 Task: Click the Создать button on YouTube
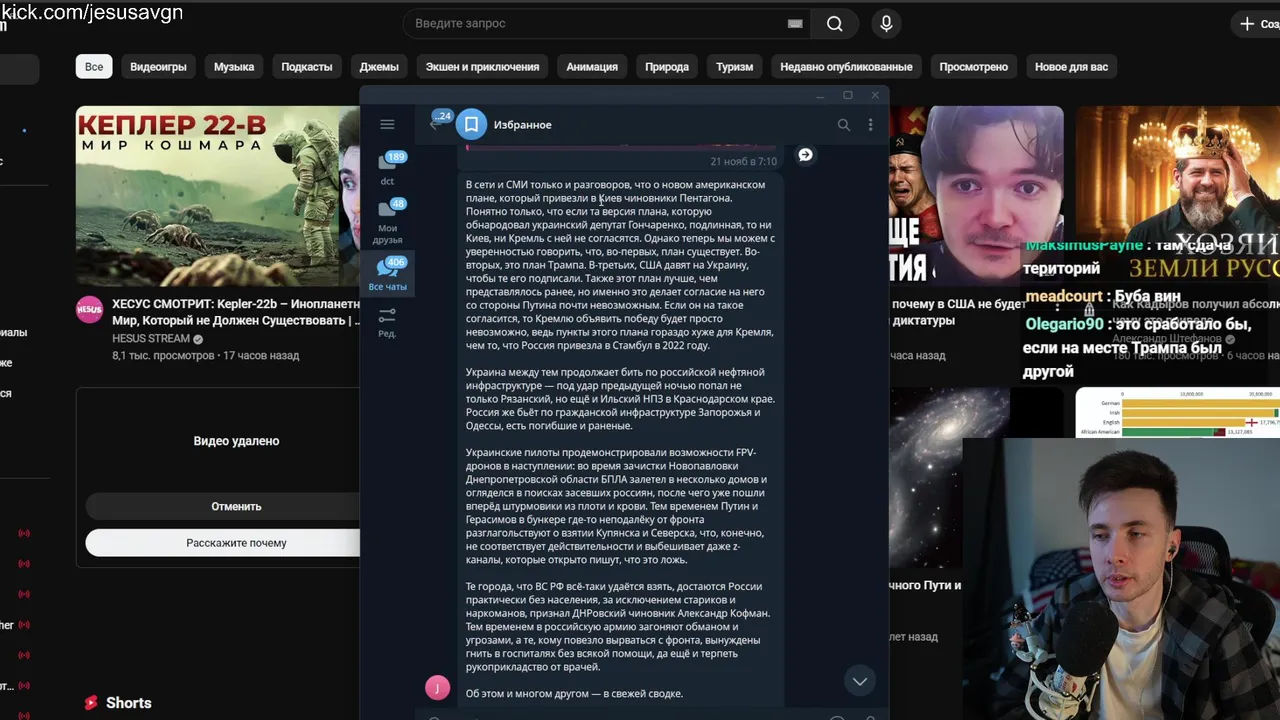coord(1258,24)
